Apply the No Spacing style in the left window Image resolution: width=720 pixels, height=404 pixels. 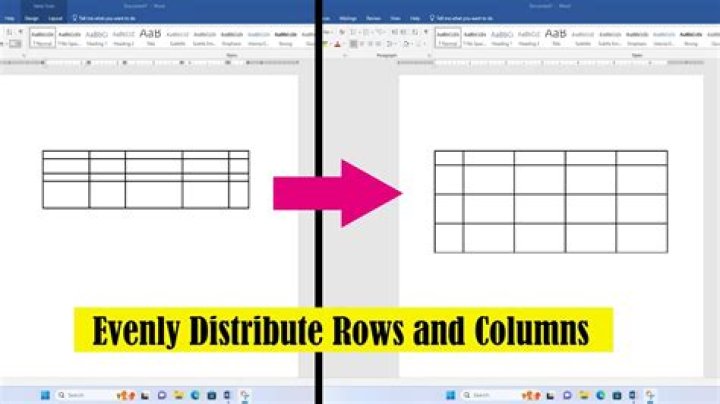pyautogui.click(x=69, y=38)
